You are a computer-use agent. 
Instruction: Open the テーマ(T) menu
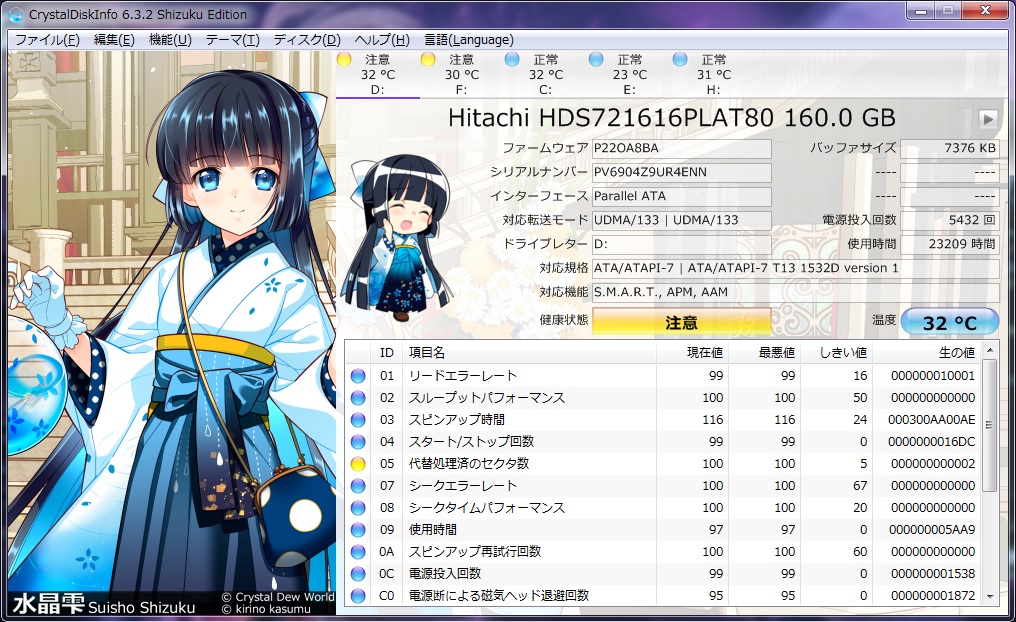pos(233,40)
